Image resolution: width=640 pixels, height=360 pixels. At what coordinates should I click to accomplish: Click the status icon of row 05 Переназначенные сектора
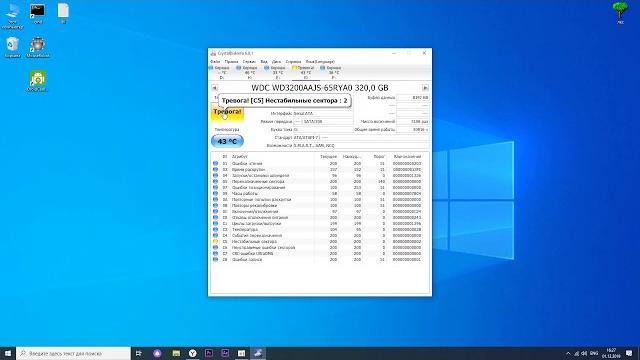pyautogui.click(x=215, y=181)
